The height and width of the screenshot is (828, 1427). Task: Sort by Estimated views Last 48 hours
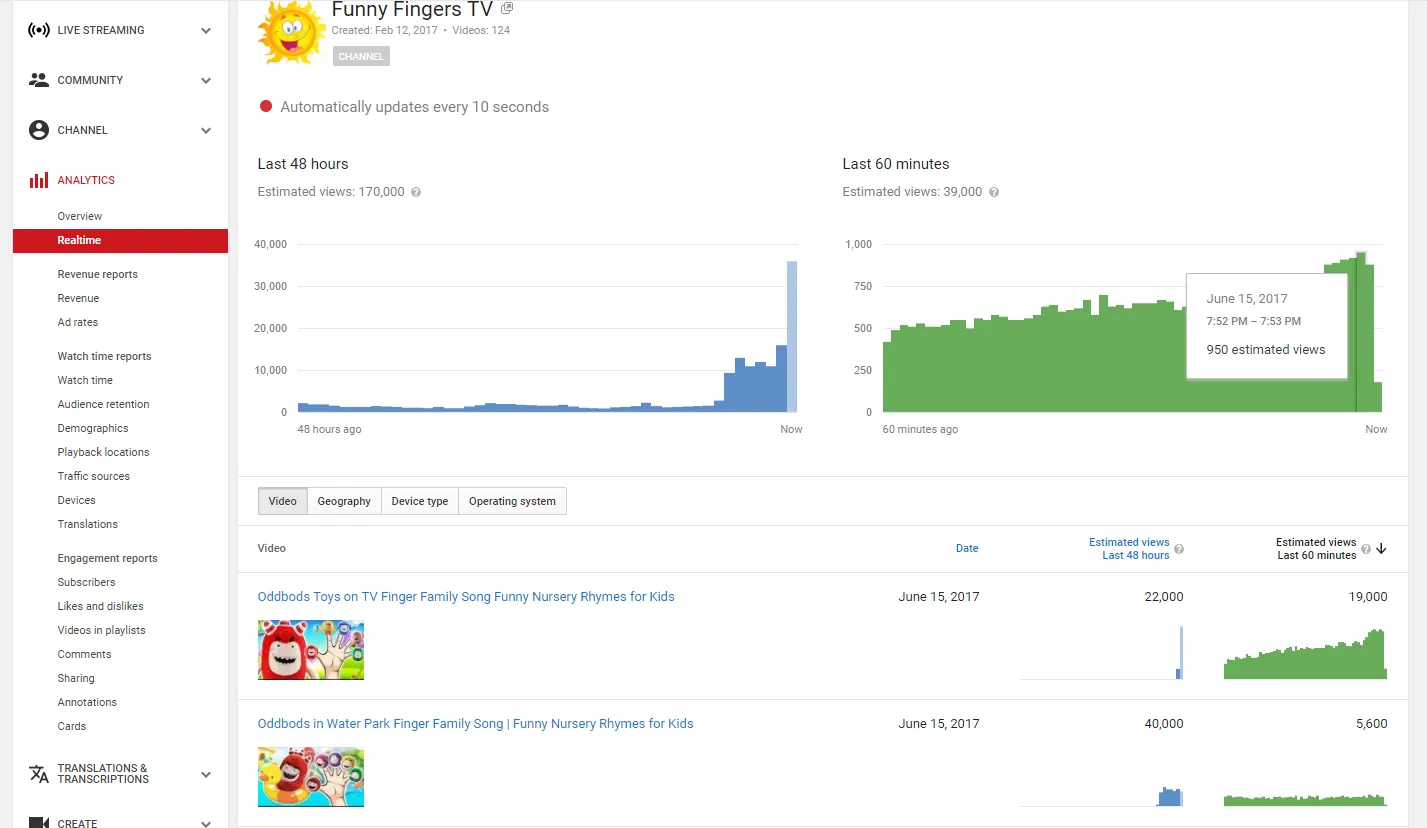1129,548
